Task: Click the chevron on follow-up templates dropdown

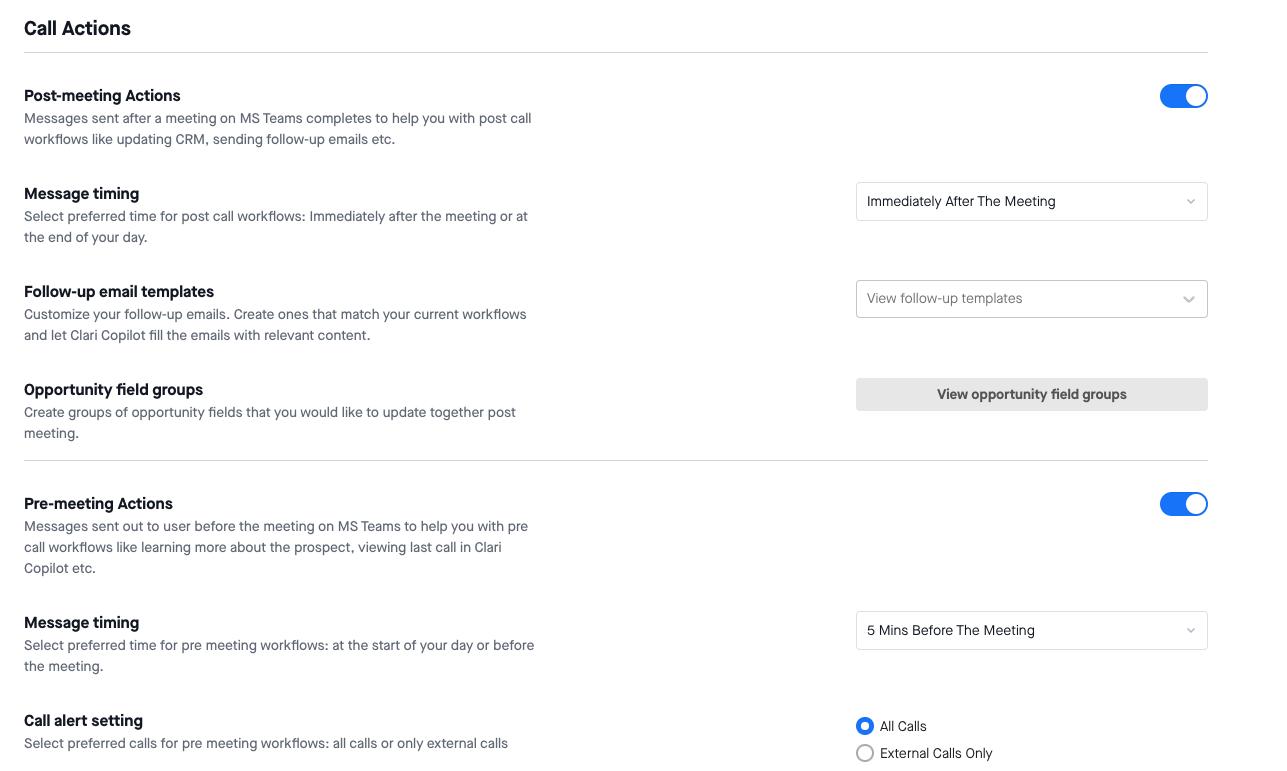Action: (x=1189, y=298)
